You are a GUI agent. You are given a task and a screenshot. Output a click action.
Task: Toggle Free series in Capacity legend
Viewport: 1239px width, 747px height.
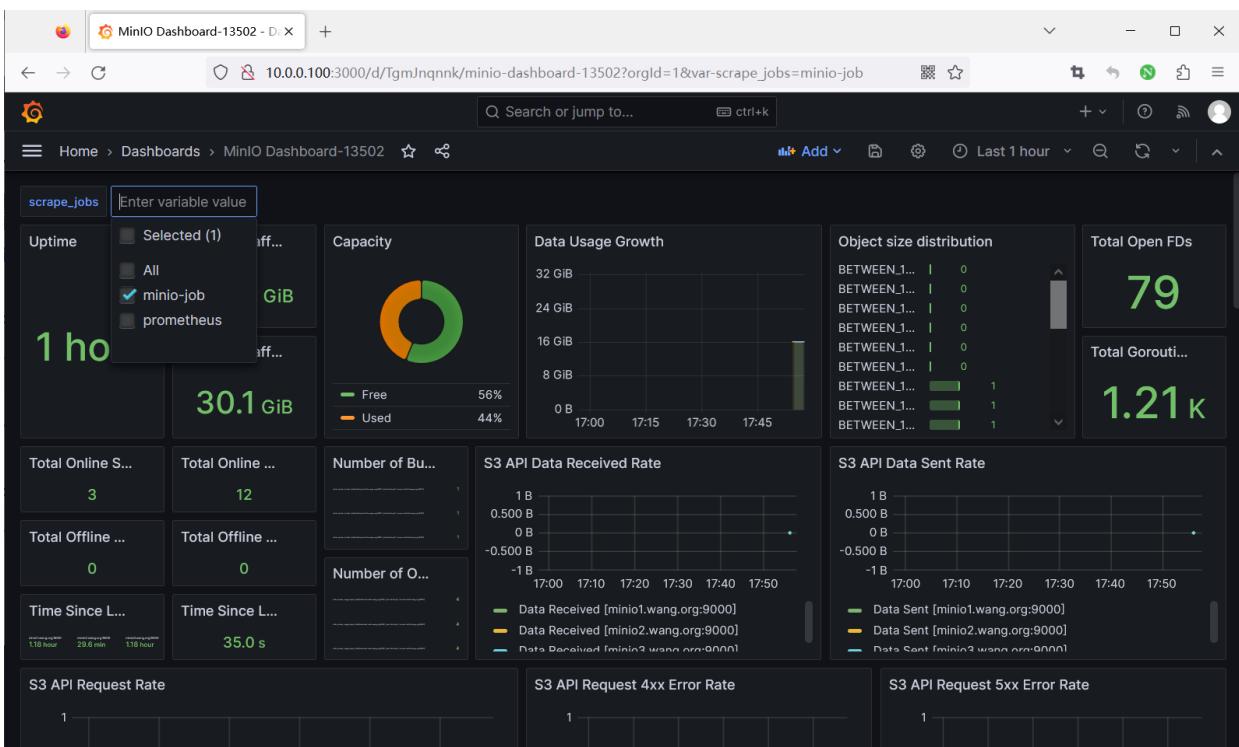(x=373, y=394)
